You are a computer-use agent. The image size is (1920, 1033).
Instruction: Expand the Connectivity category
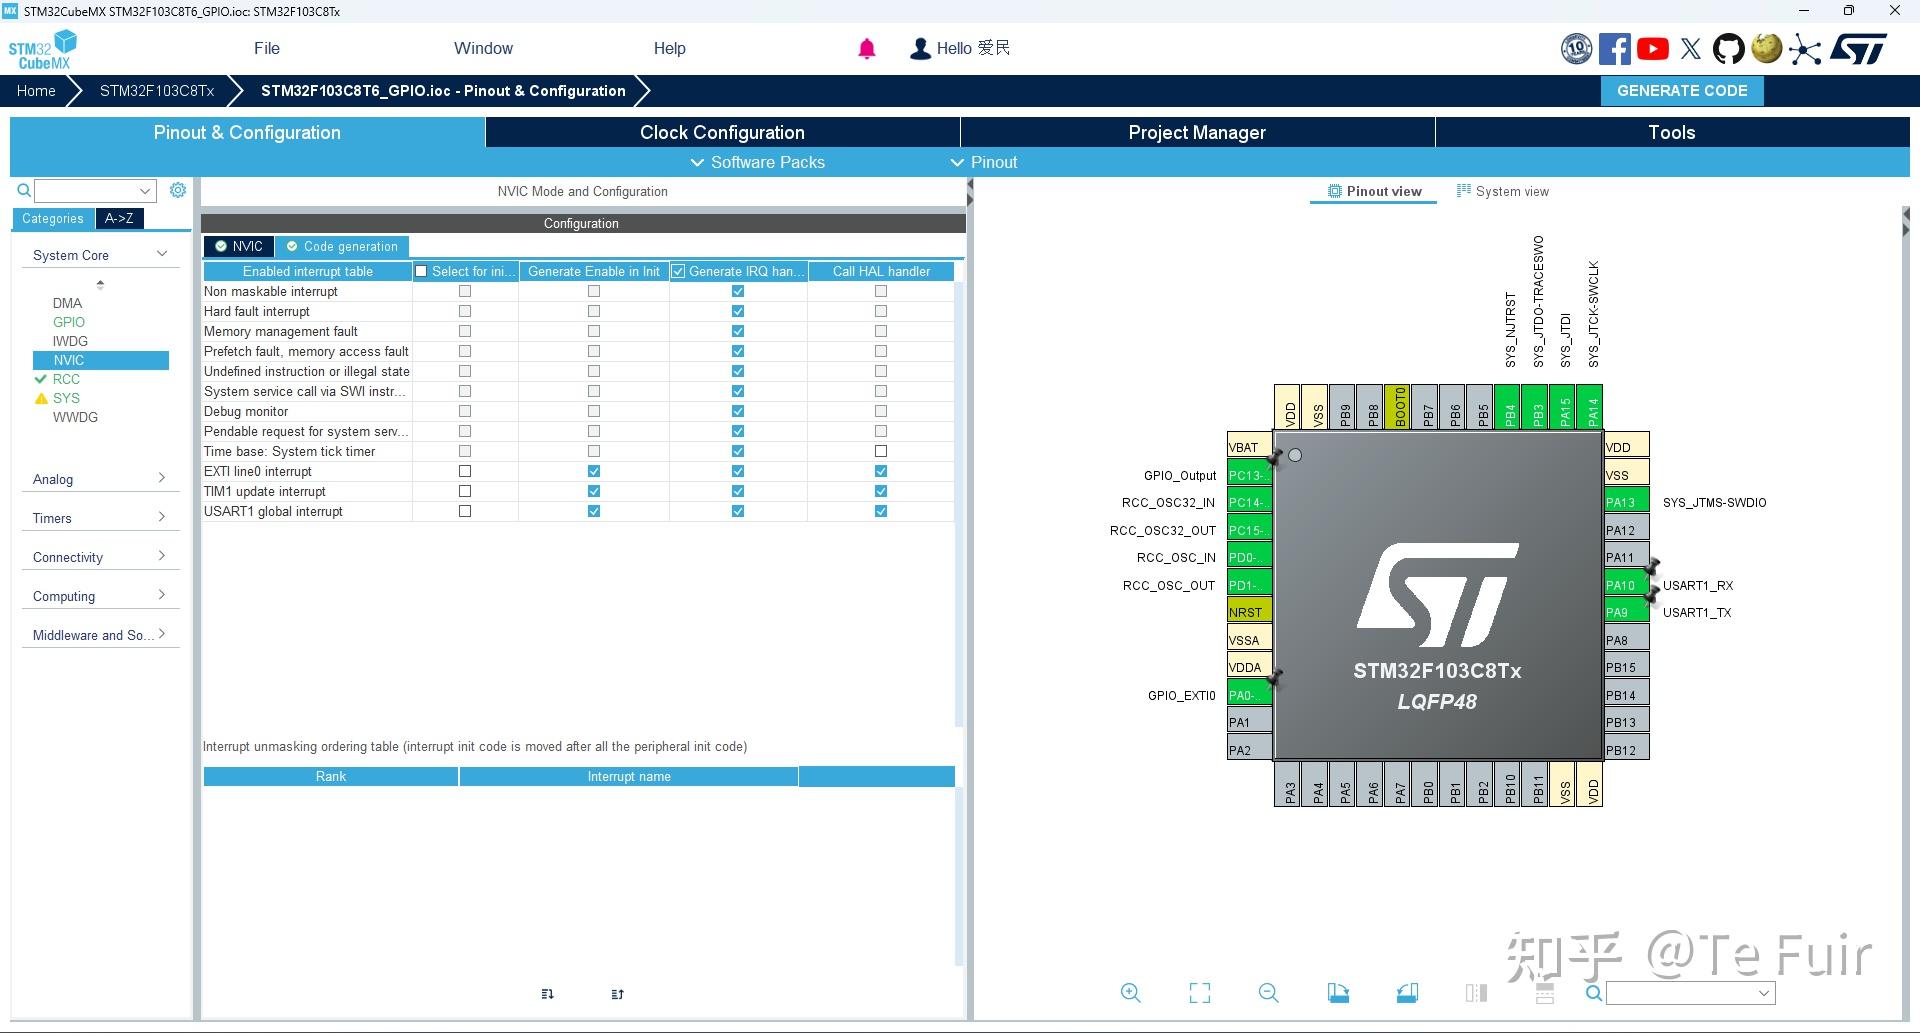[x=161, y=556]
